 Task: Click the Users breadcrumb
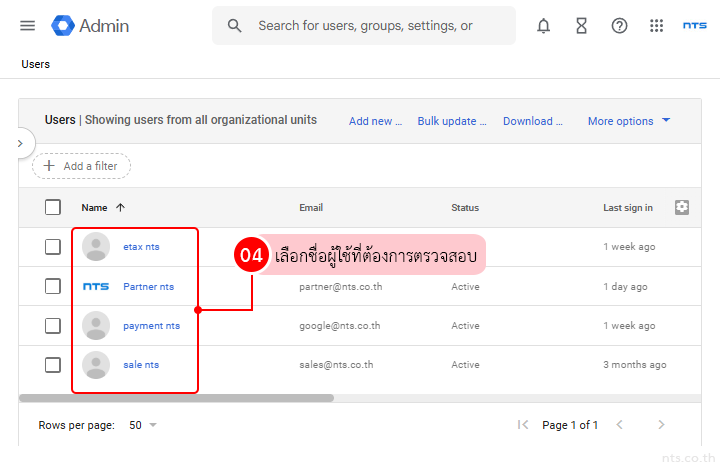coord(36,64)
